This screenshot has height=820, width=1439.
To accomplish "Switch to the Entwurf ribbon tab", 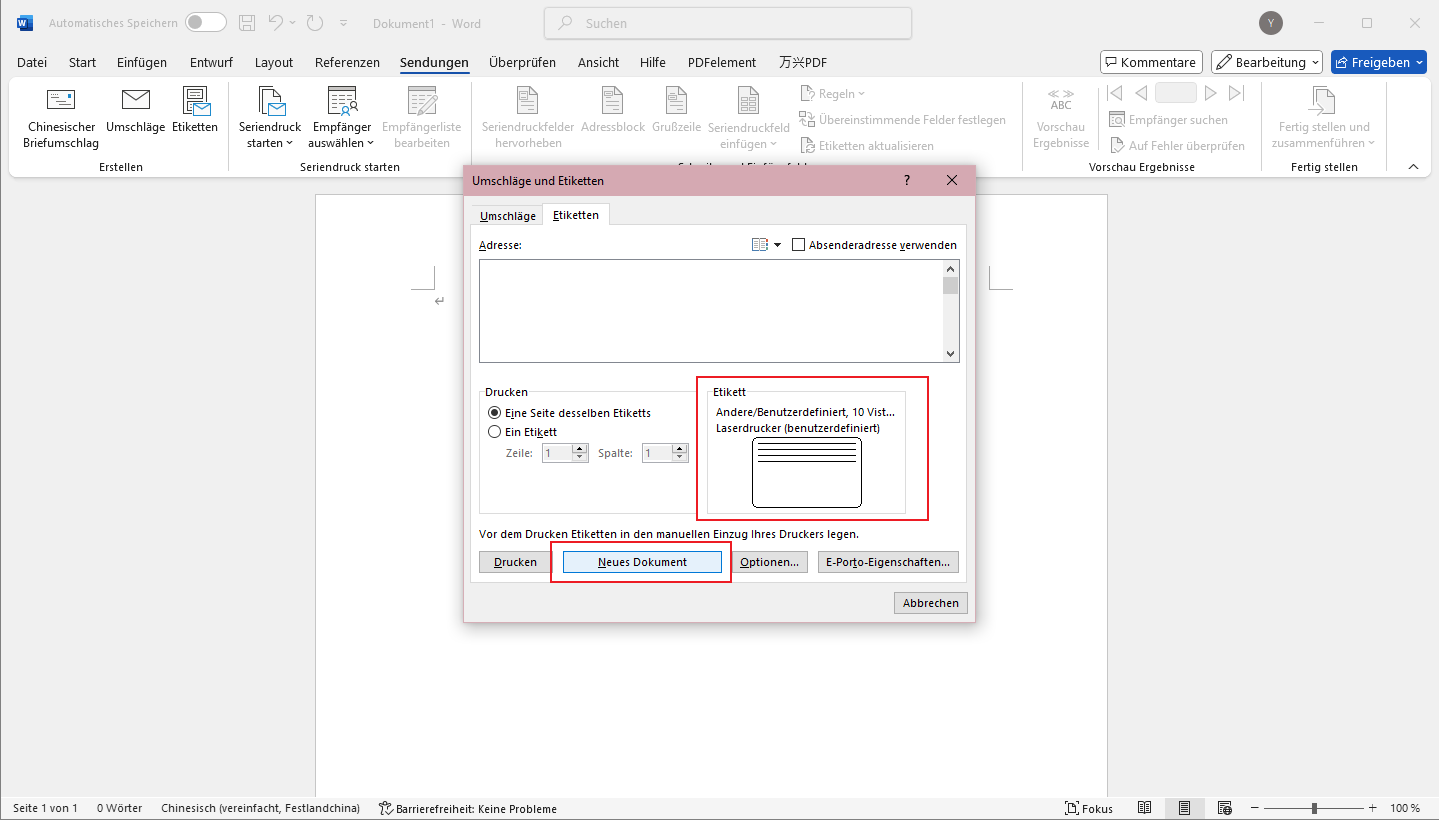I will click(211, 62).
